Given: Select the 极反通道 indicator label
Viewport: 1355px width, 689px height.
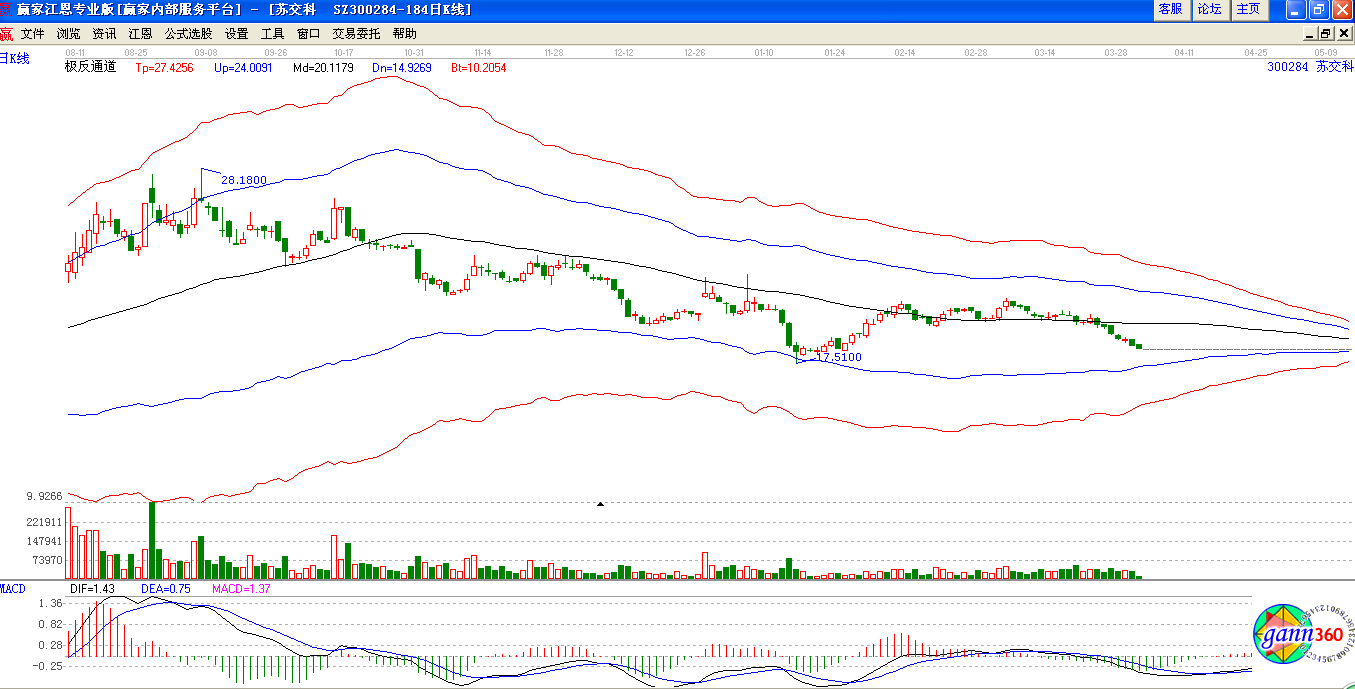Looking at the screenshot, I should point(91,67).
